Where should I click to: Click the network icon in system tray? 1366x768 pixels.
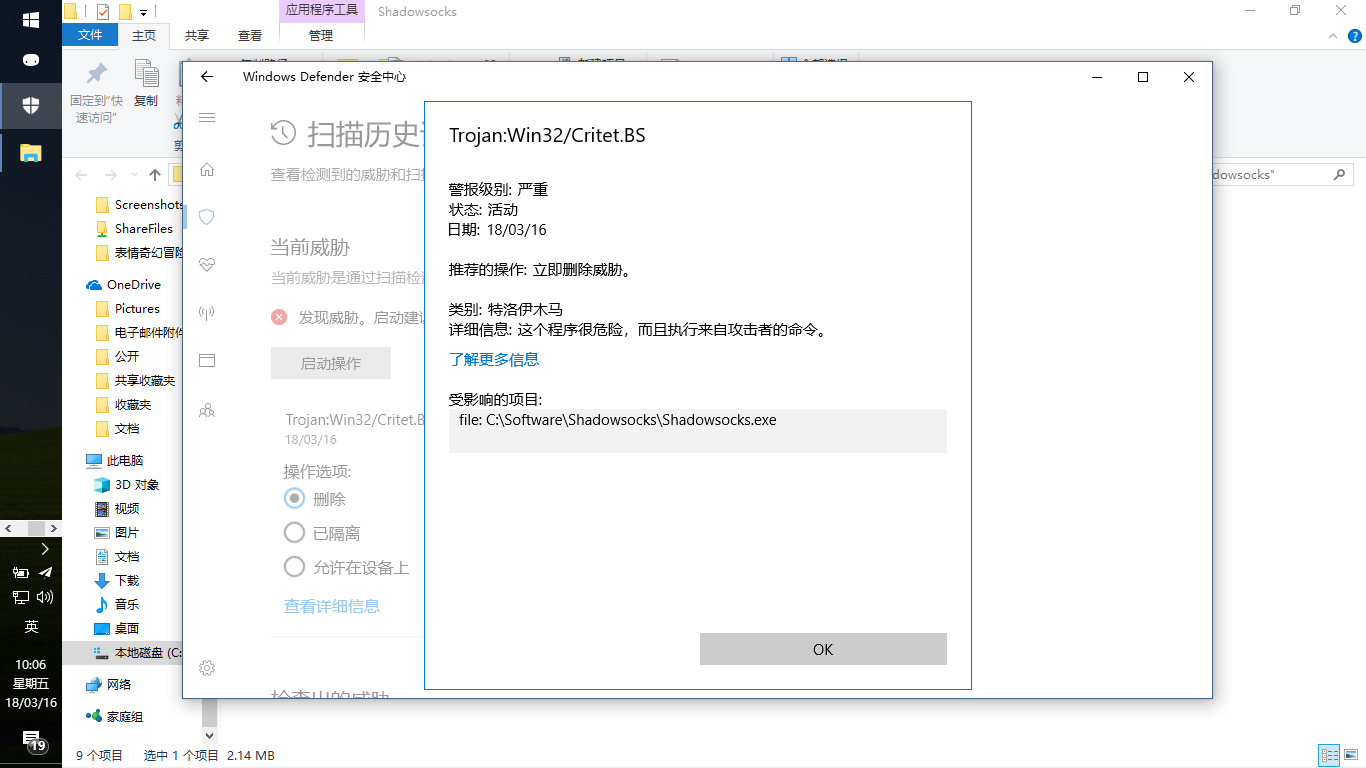[x=20, y=597]
